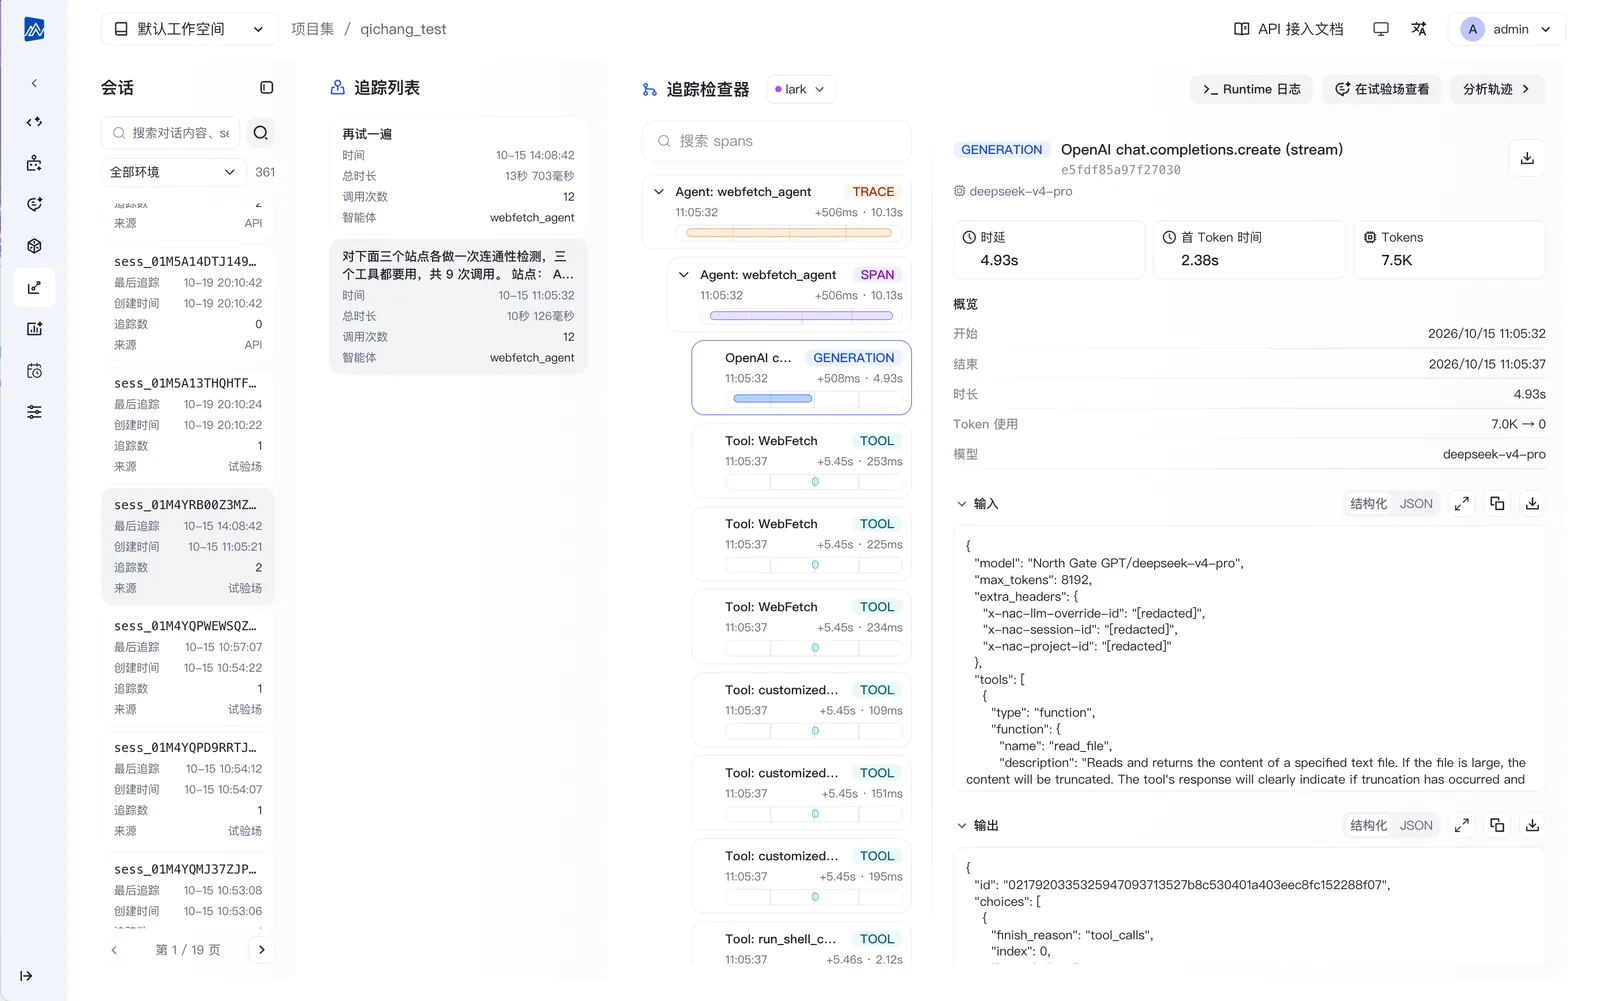Open the code brackets sidebar icon
The width and height of the screenshot is (1600, 1001).
coord(34,122)
